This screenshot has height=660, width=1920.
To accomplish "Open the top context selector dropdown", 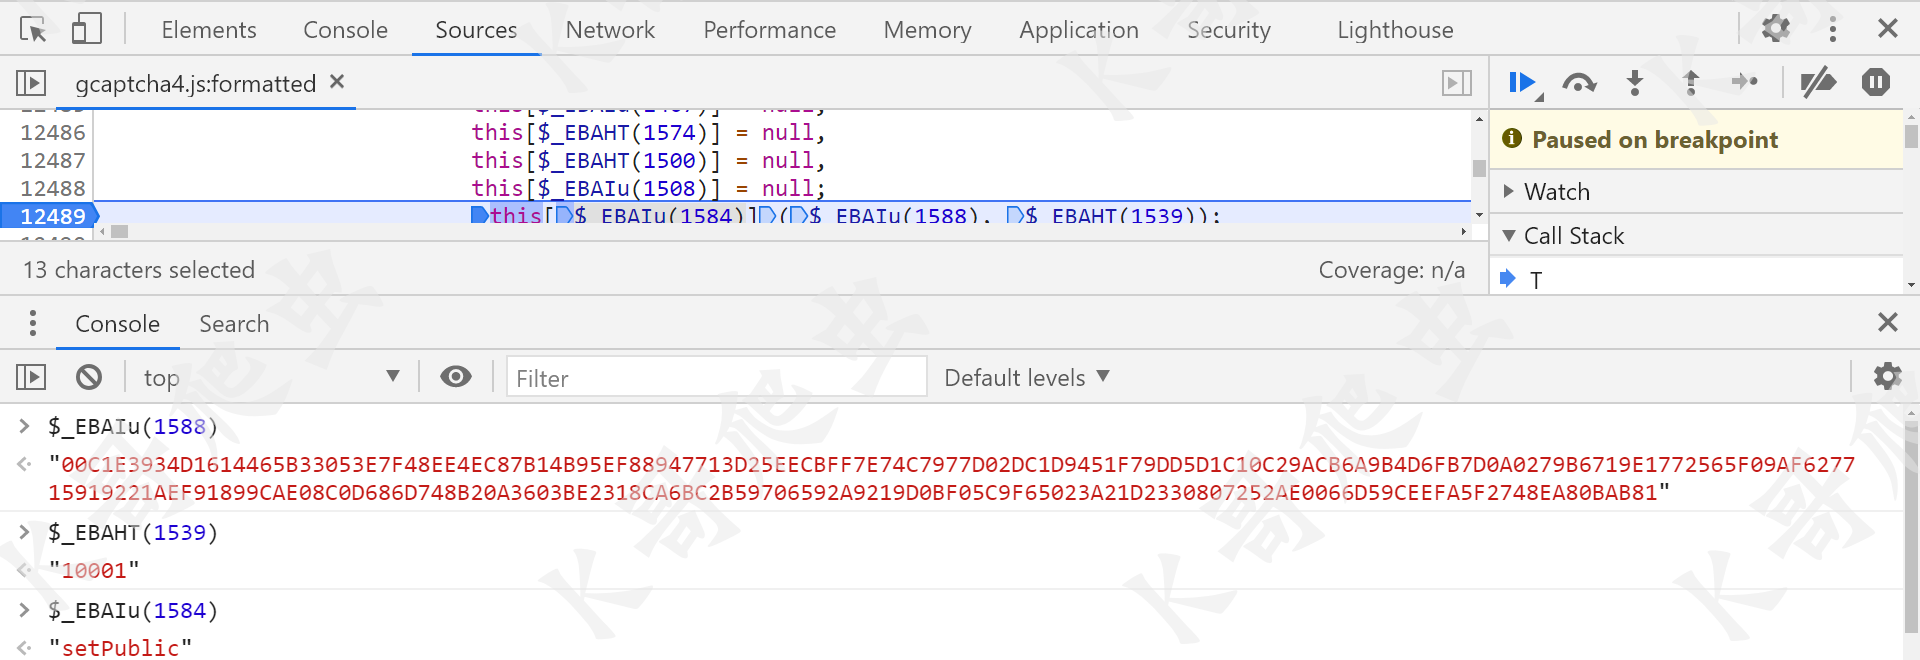I will pos(272,377).
